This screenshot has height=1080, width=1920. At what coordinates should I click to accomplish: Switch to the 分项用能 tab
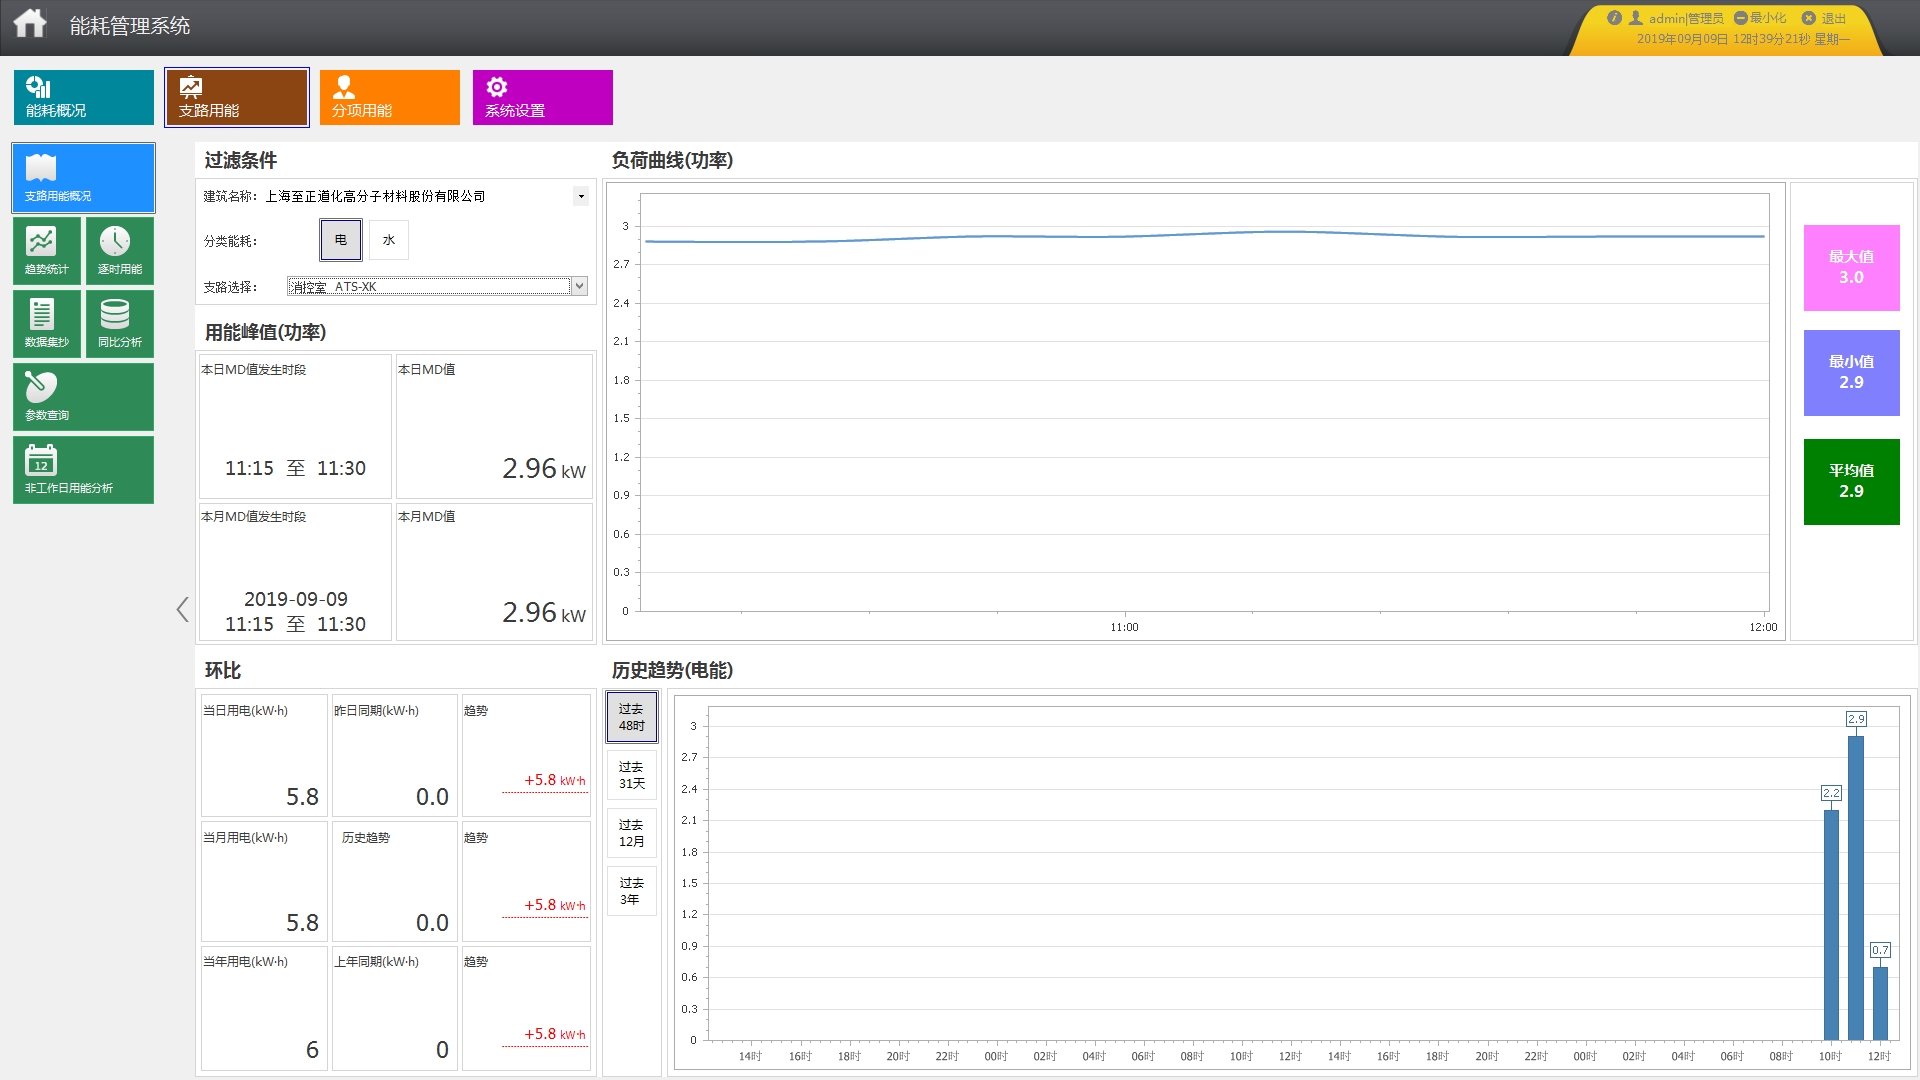(x=389, y=97)
